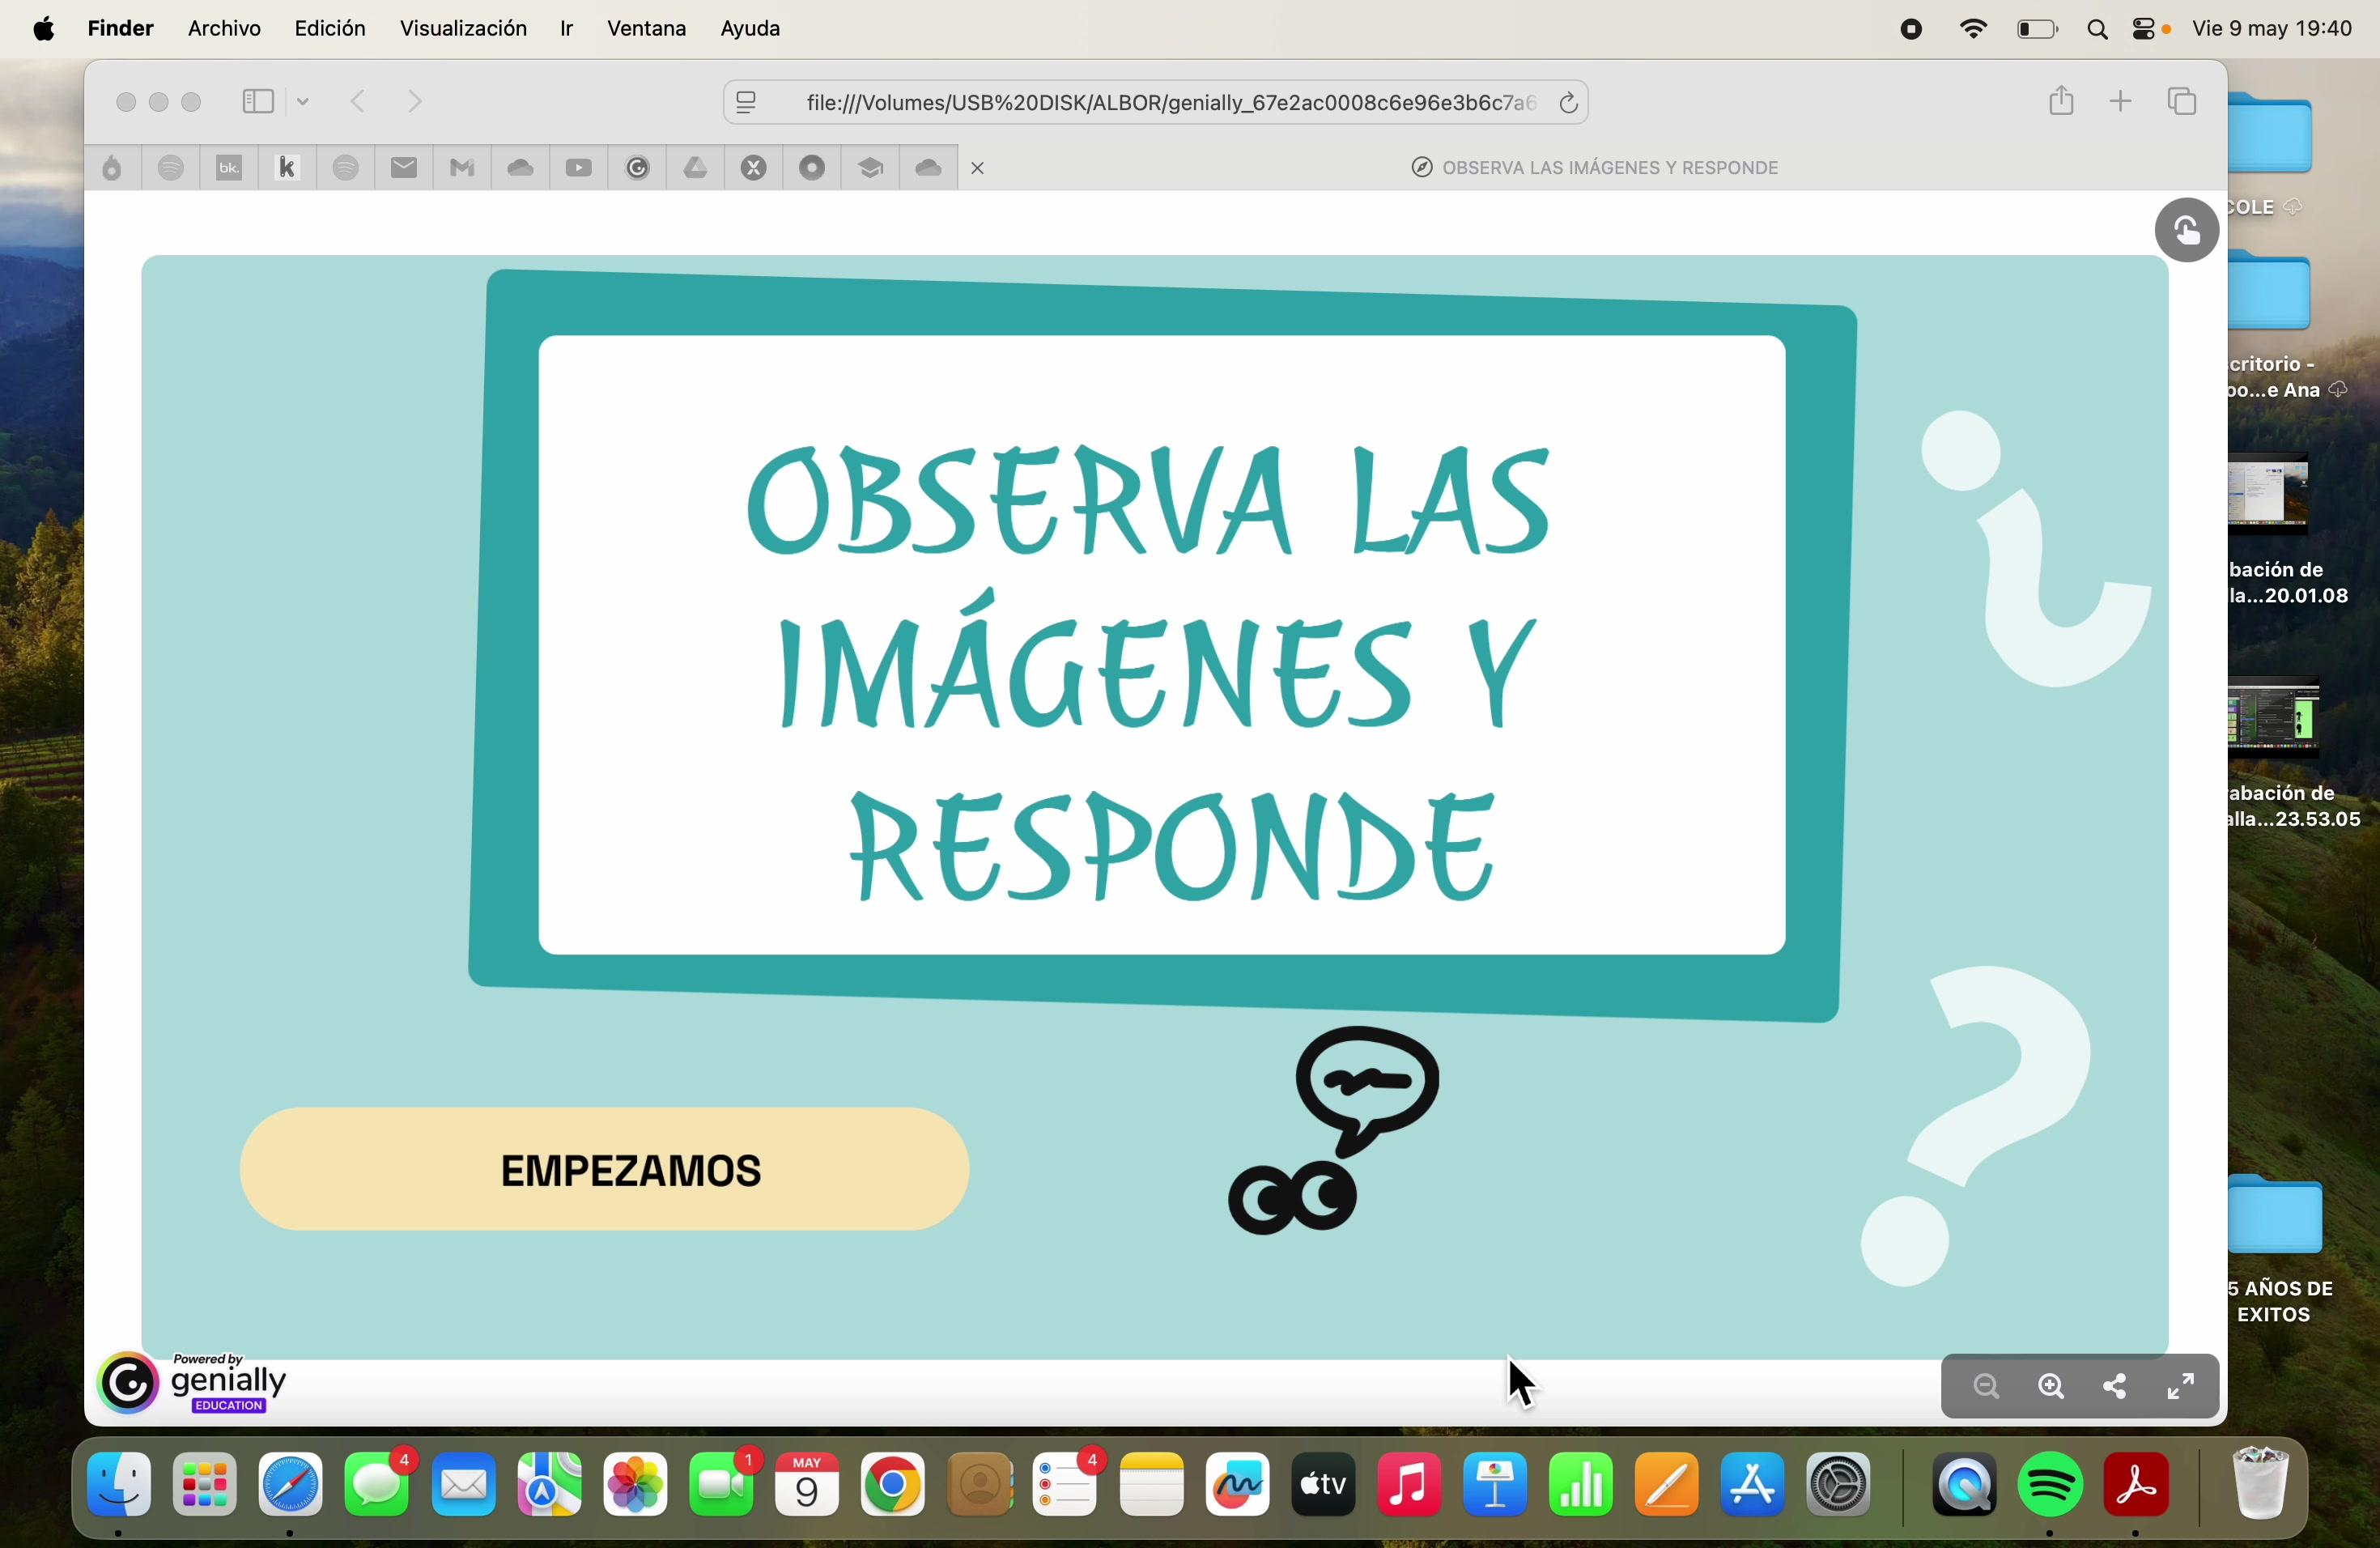Open the Archivo menu

[224, 29]
